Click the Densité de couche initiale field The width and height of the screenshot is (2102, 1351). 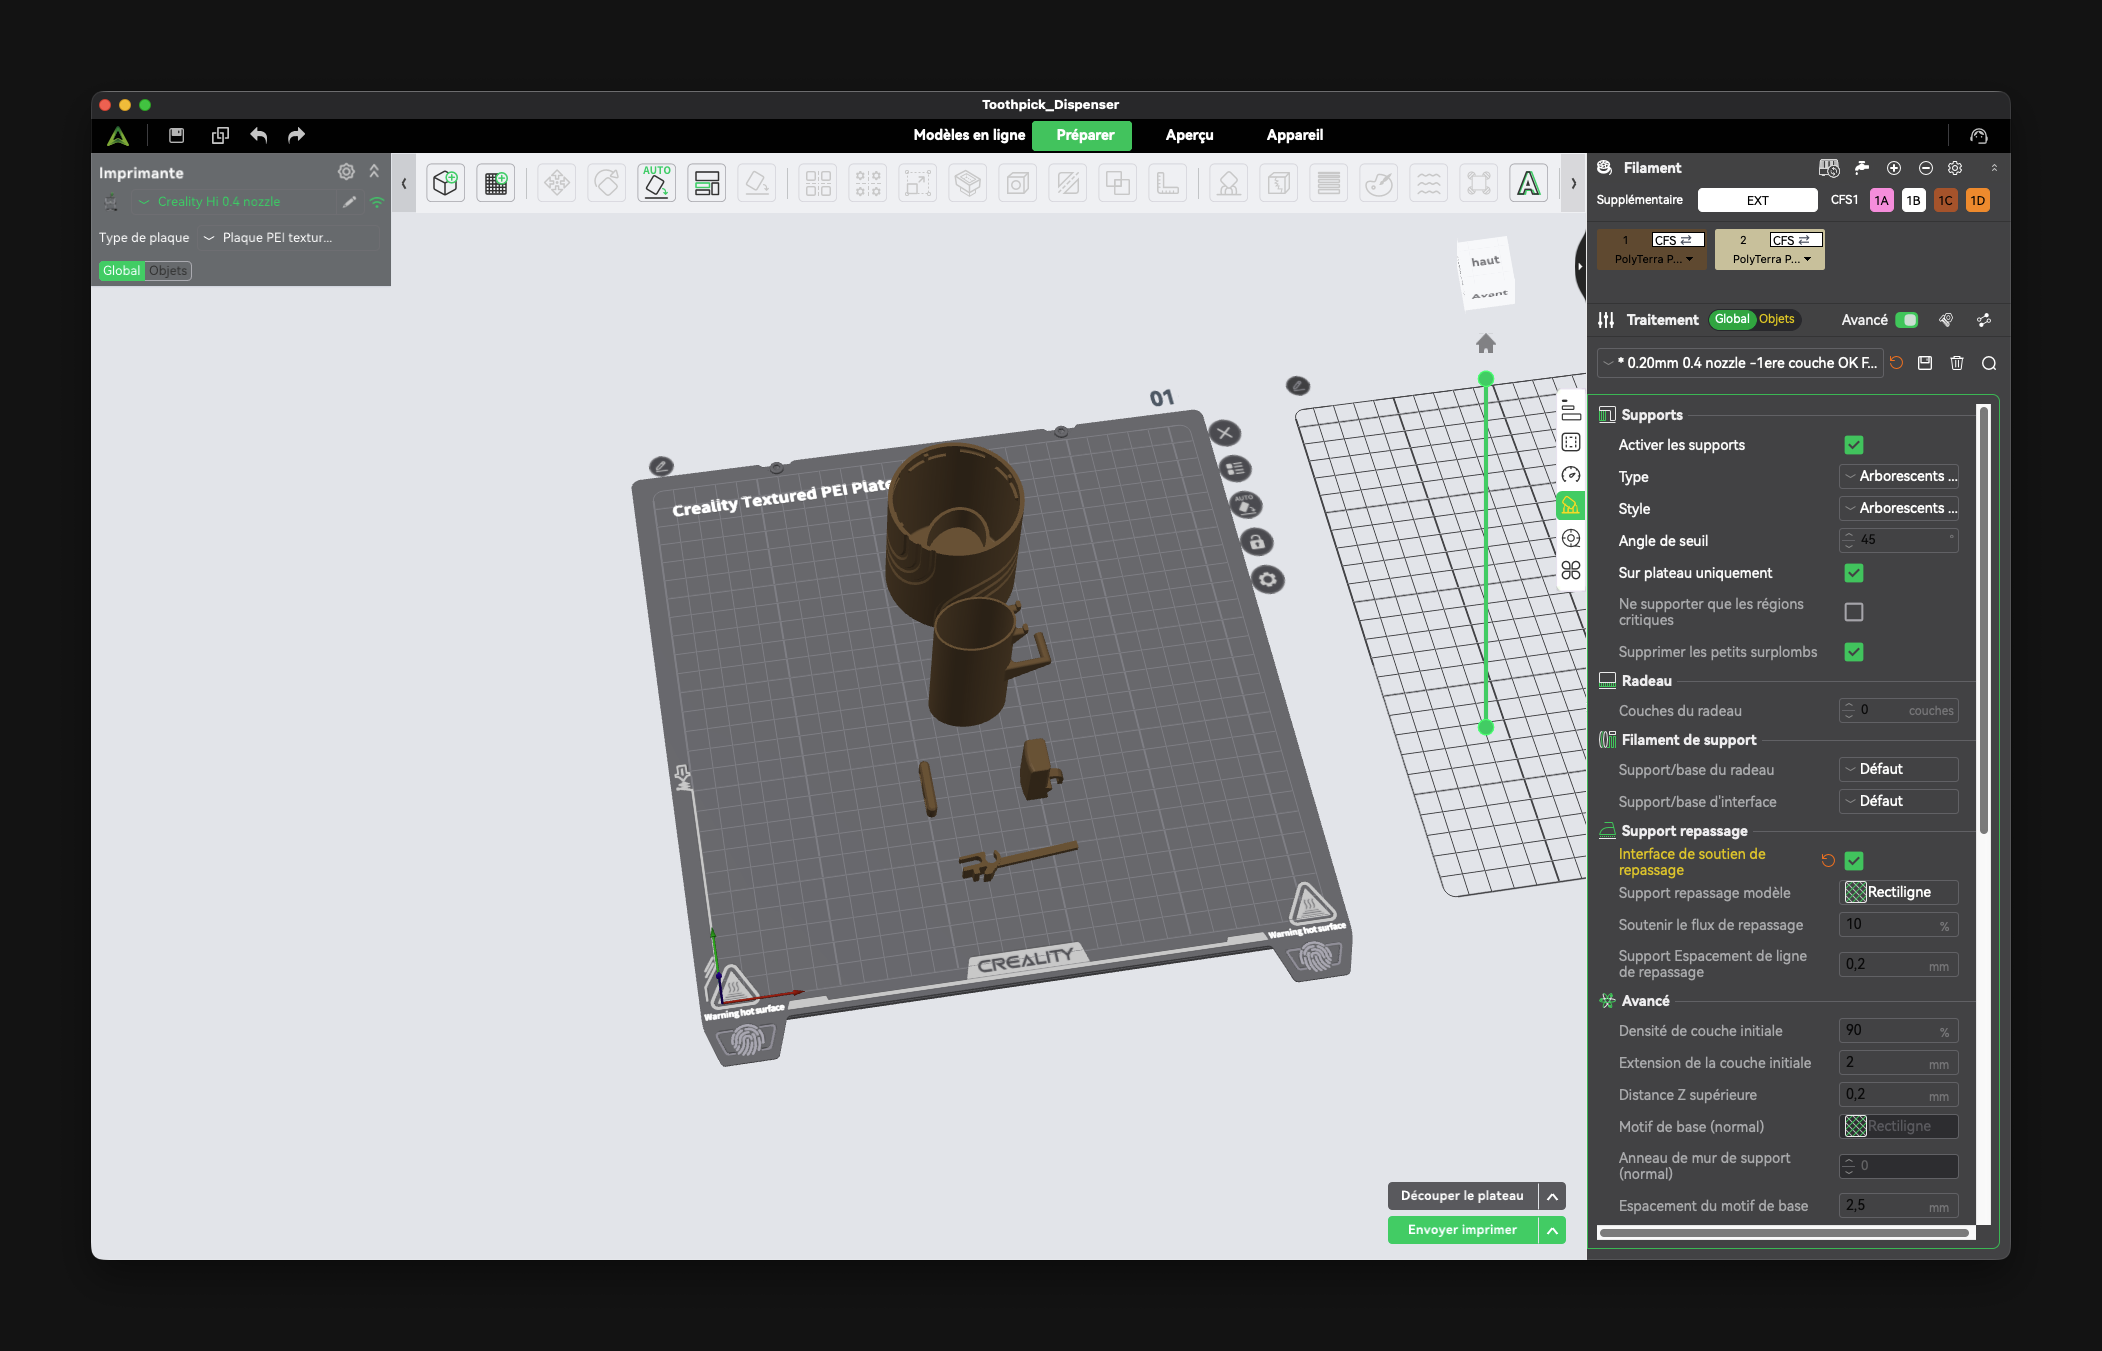click(1899, 1031)
